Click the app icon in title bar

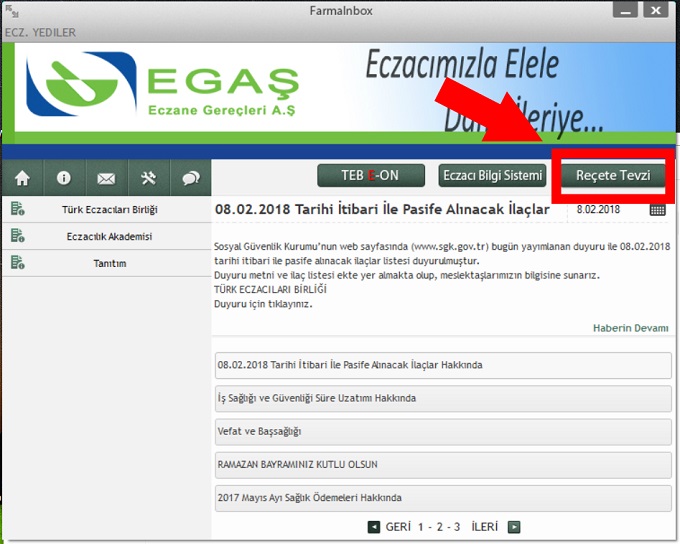(12, 11)
